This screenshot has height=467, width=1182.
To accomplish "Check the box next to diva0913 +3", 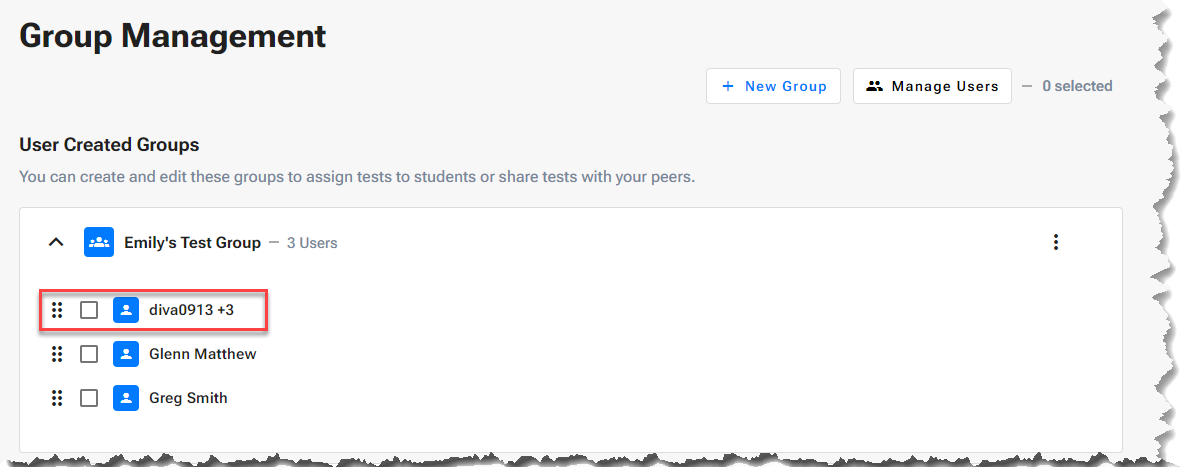I will point(89,310).
